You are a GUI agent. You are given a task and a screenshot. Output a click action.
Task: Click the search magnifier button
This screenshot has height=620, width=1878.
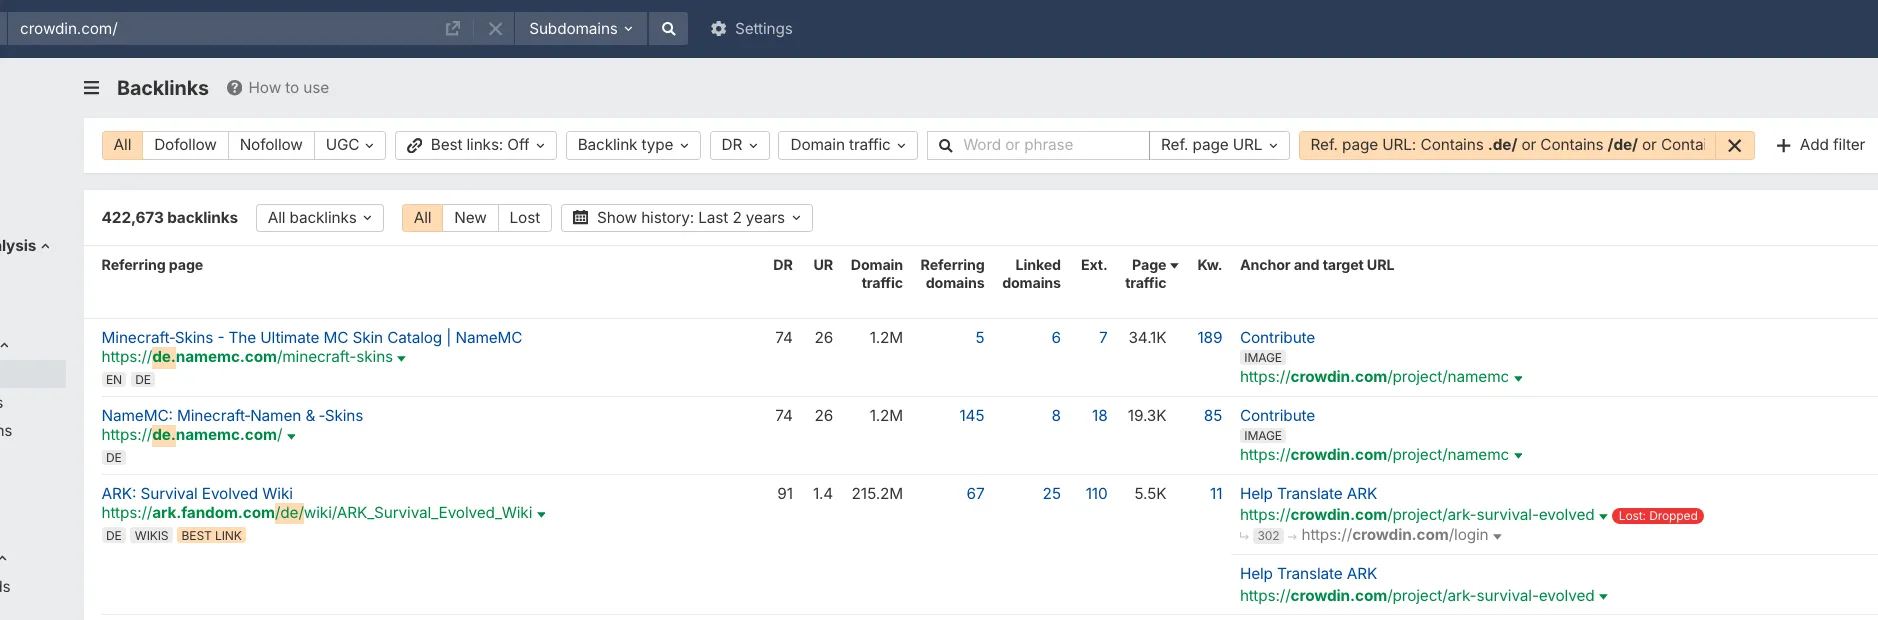coord(669,29)
